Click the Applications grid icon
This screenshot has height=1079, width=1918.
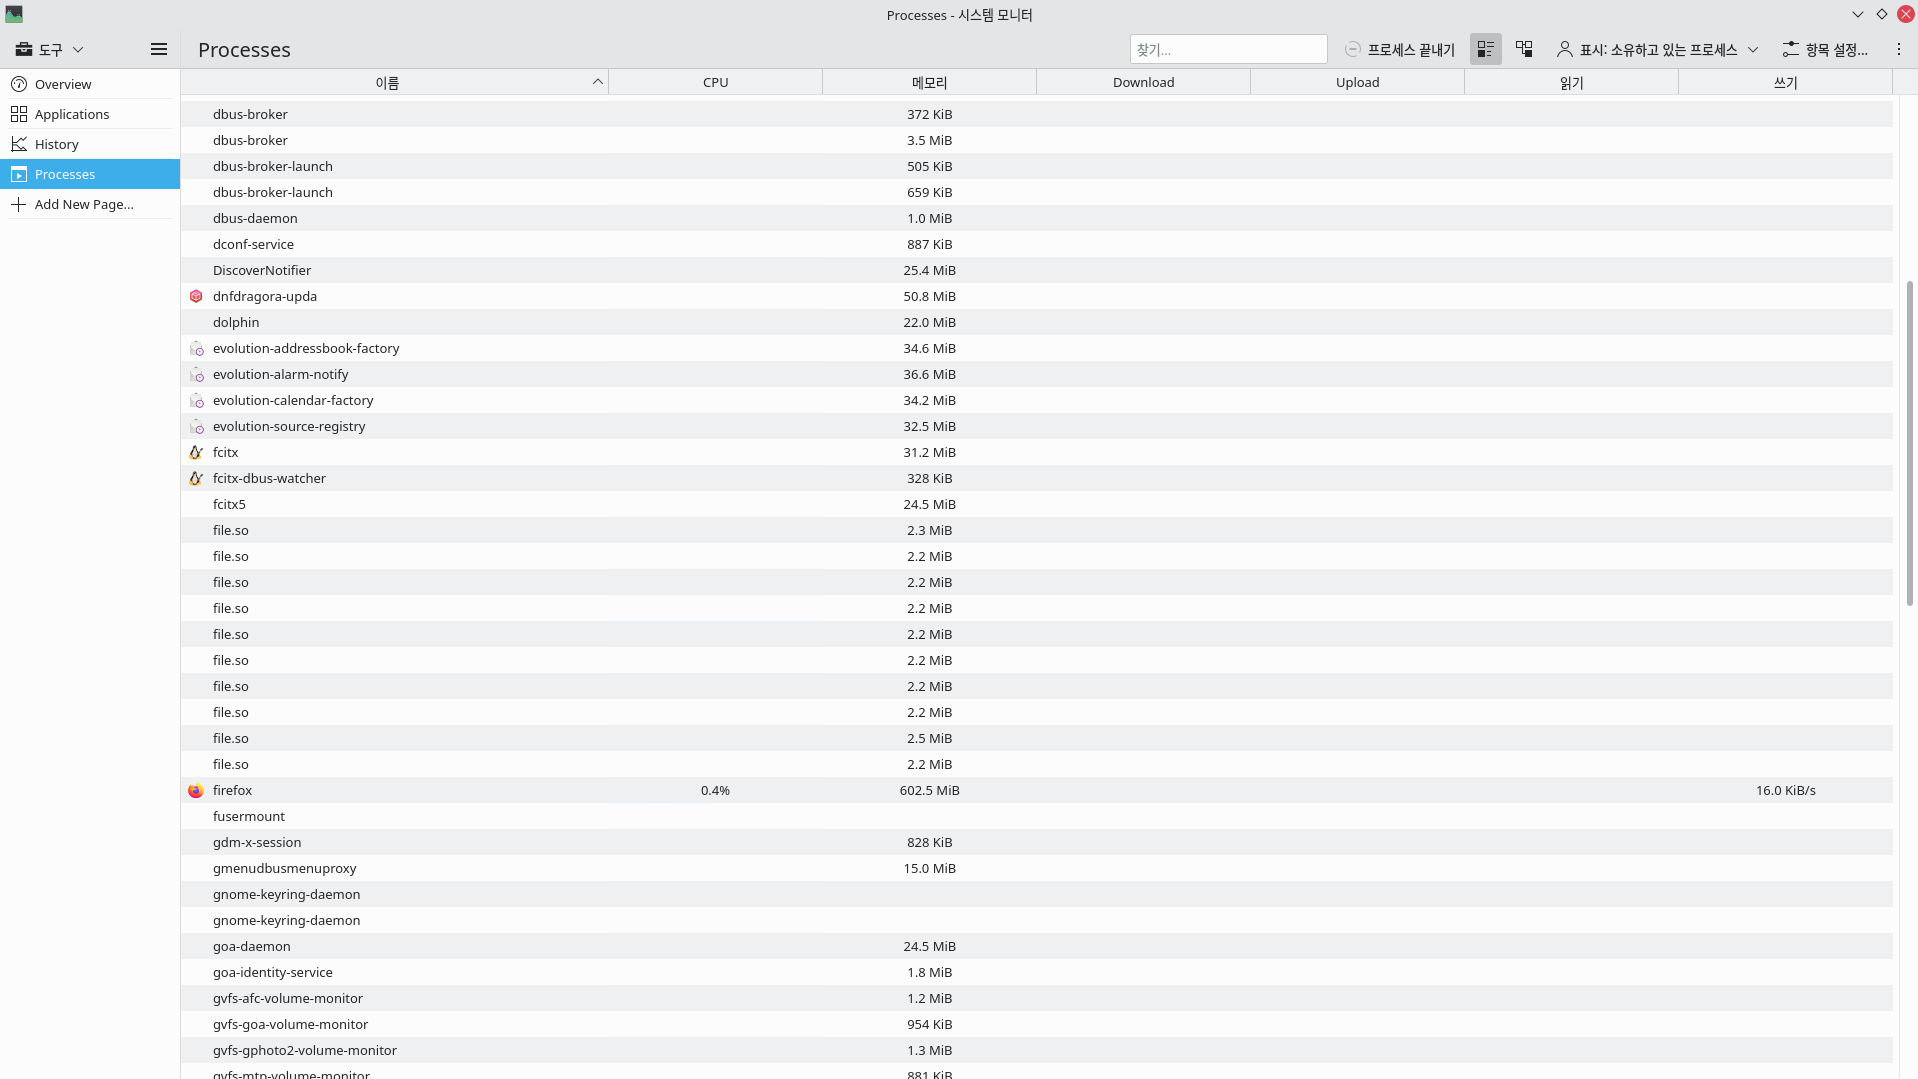[x=19, y=114]
